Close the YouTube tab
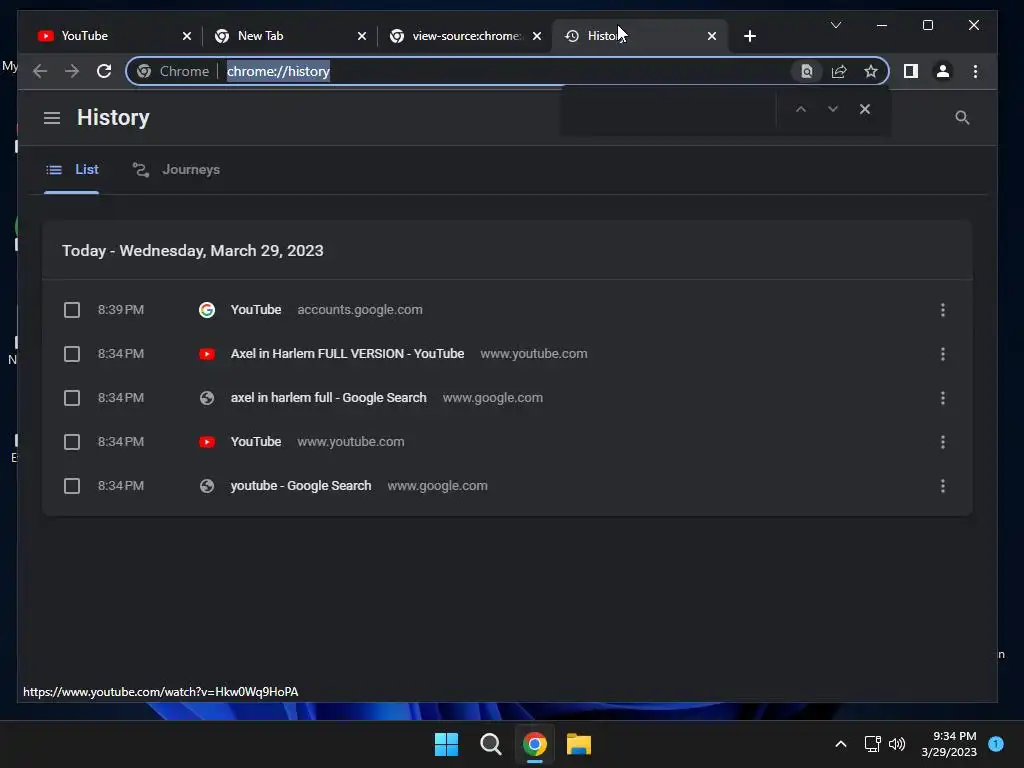The image size is (1024, 768). [187, 36]
